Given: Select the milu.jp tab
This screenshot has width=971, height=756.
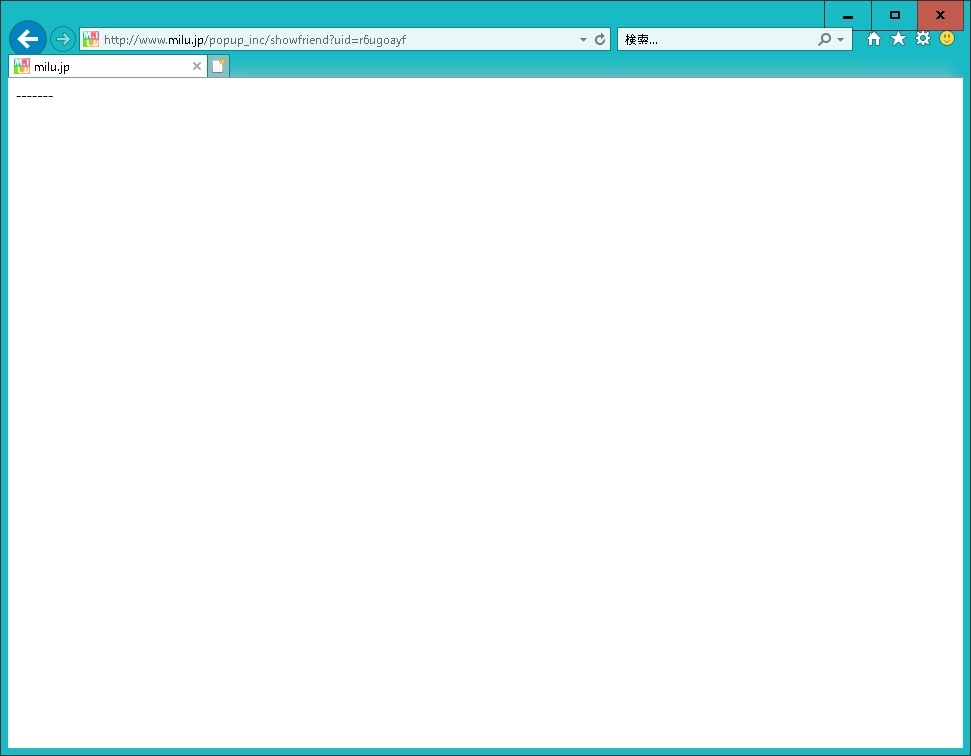Looking at the screenshot, I should [x=100, y=67].
